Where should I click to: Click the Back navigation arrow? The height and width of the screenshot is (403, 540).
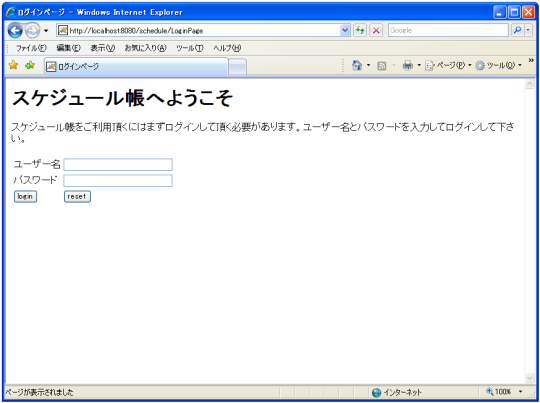pyautogui.click(x=15, y=31)
